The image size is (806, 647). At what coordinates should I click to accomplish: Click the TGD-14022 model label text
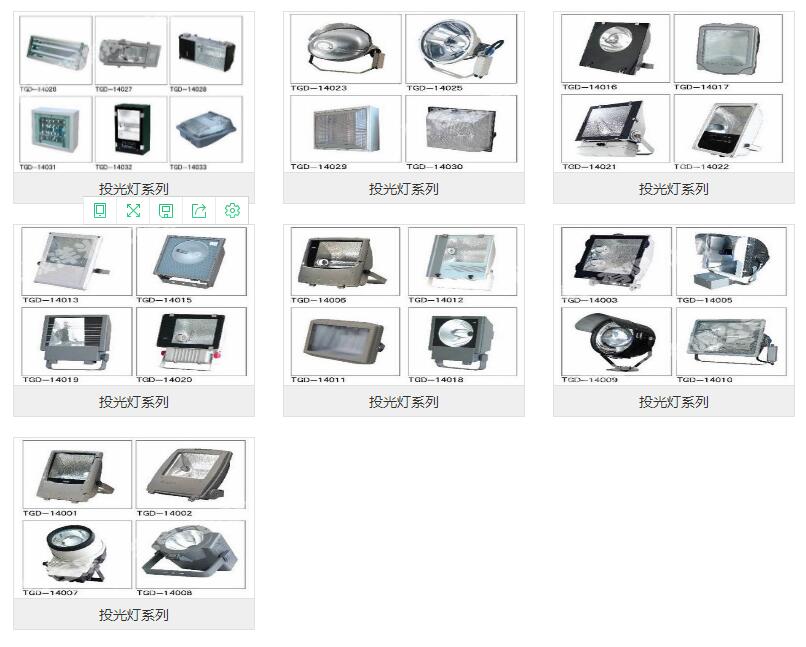tap(702, 167)
